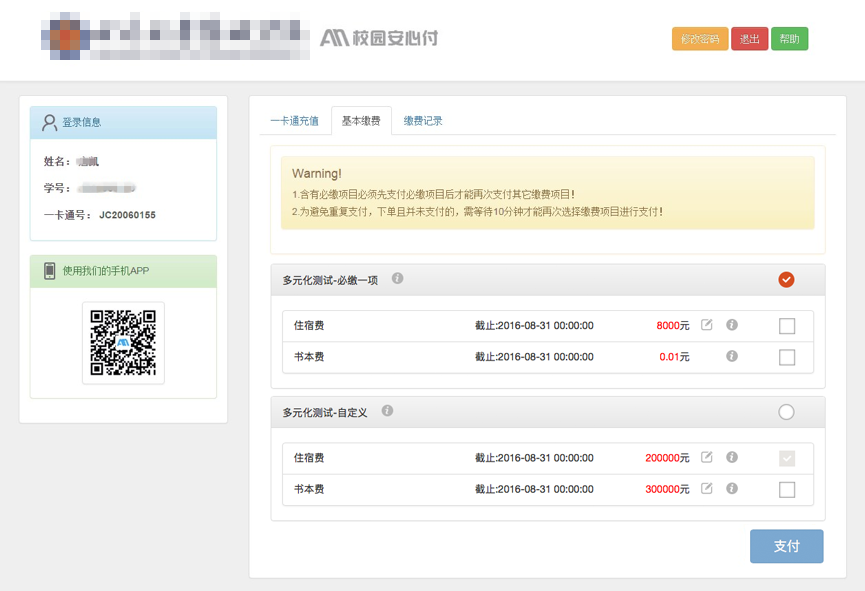Click the mobile app QR code image
The image size is (865, 591).
tap(123, 343)
